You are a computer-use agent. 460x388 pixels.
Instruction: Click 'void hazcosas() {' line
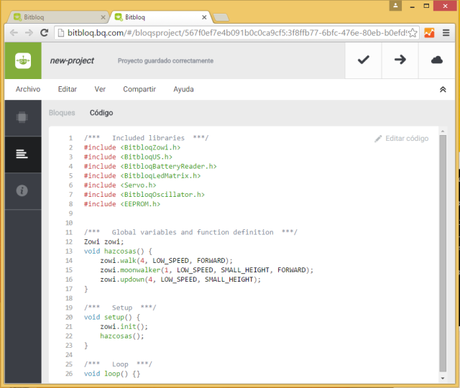point(118,251)
